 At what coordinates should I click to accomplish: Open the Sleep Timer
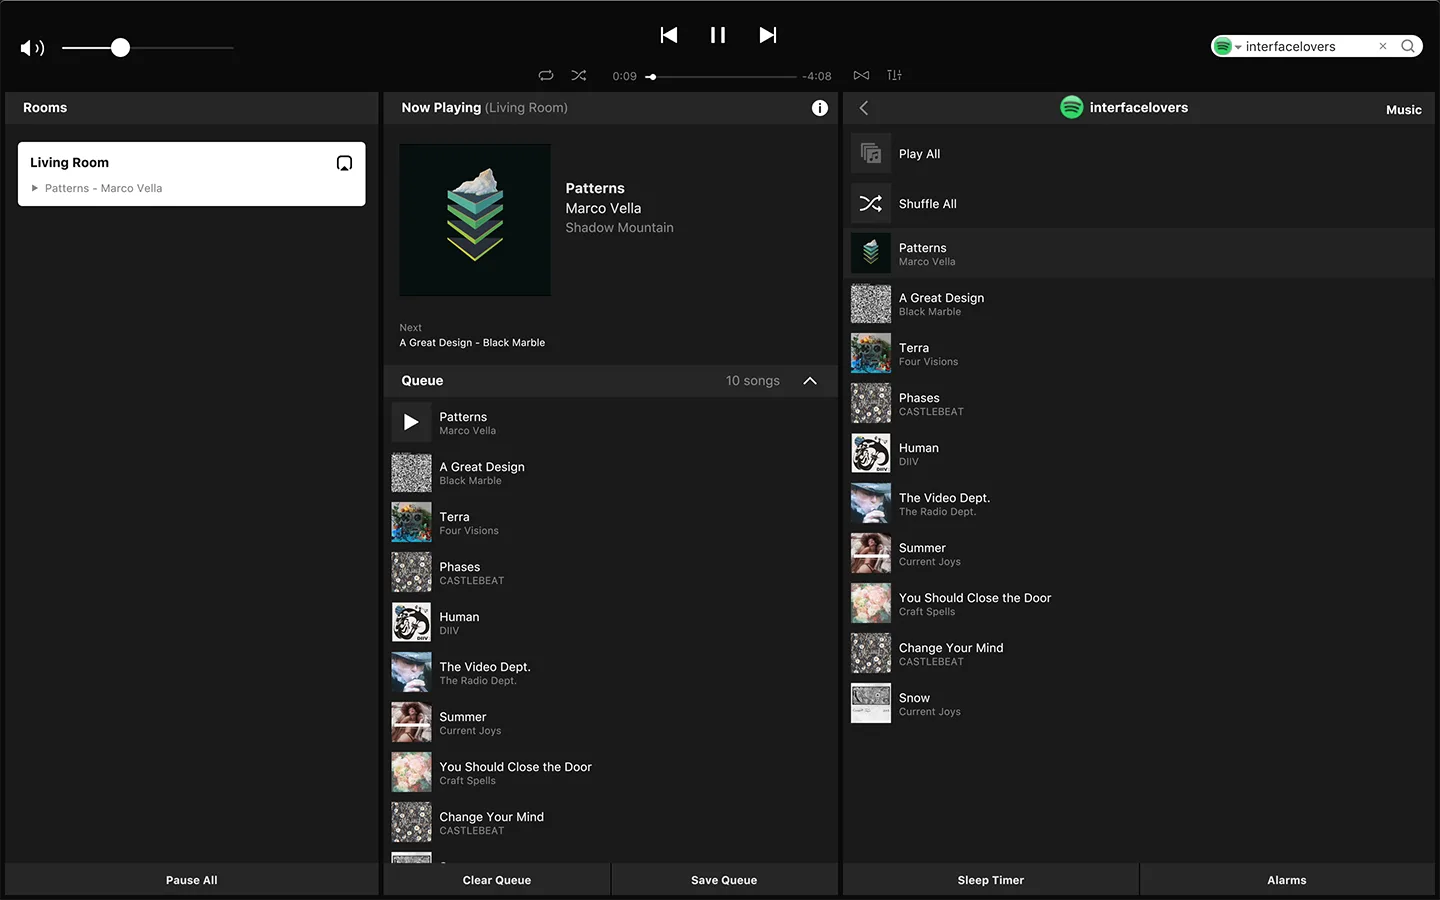pos(991,880)
